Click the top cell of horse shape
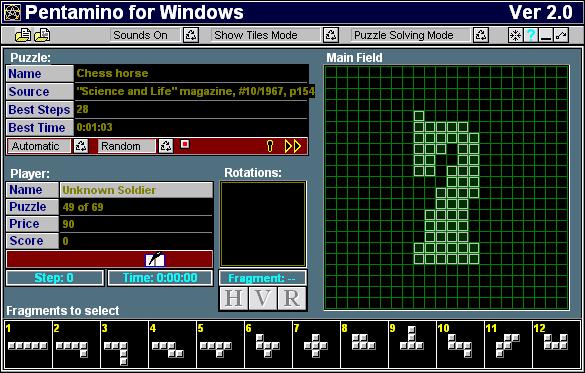This screenshot has height=373, width=585. (x=419, y=116)
